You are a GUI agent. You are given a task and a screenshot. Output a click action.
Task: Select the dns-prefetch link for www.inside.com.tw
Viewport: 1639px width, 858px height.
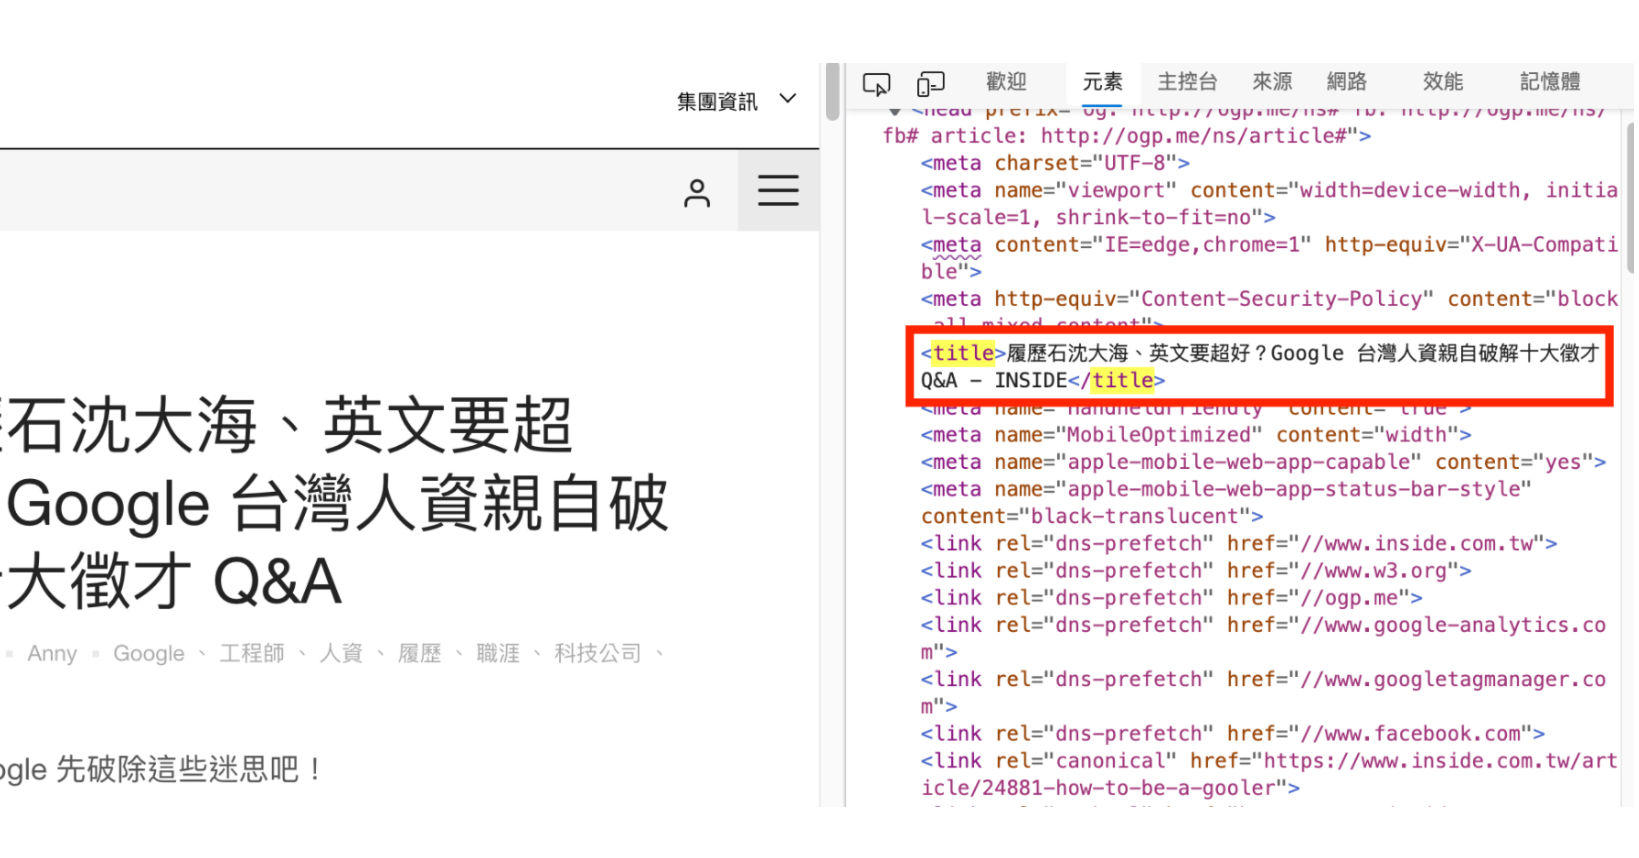1239,544
